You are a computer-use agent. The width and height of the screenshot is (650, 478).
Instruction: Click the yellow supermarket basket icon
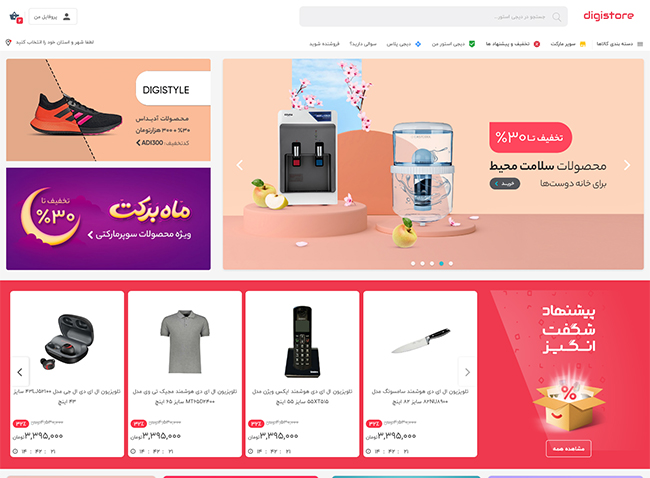pyautogui.click(x=583, y=44)
